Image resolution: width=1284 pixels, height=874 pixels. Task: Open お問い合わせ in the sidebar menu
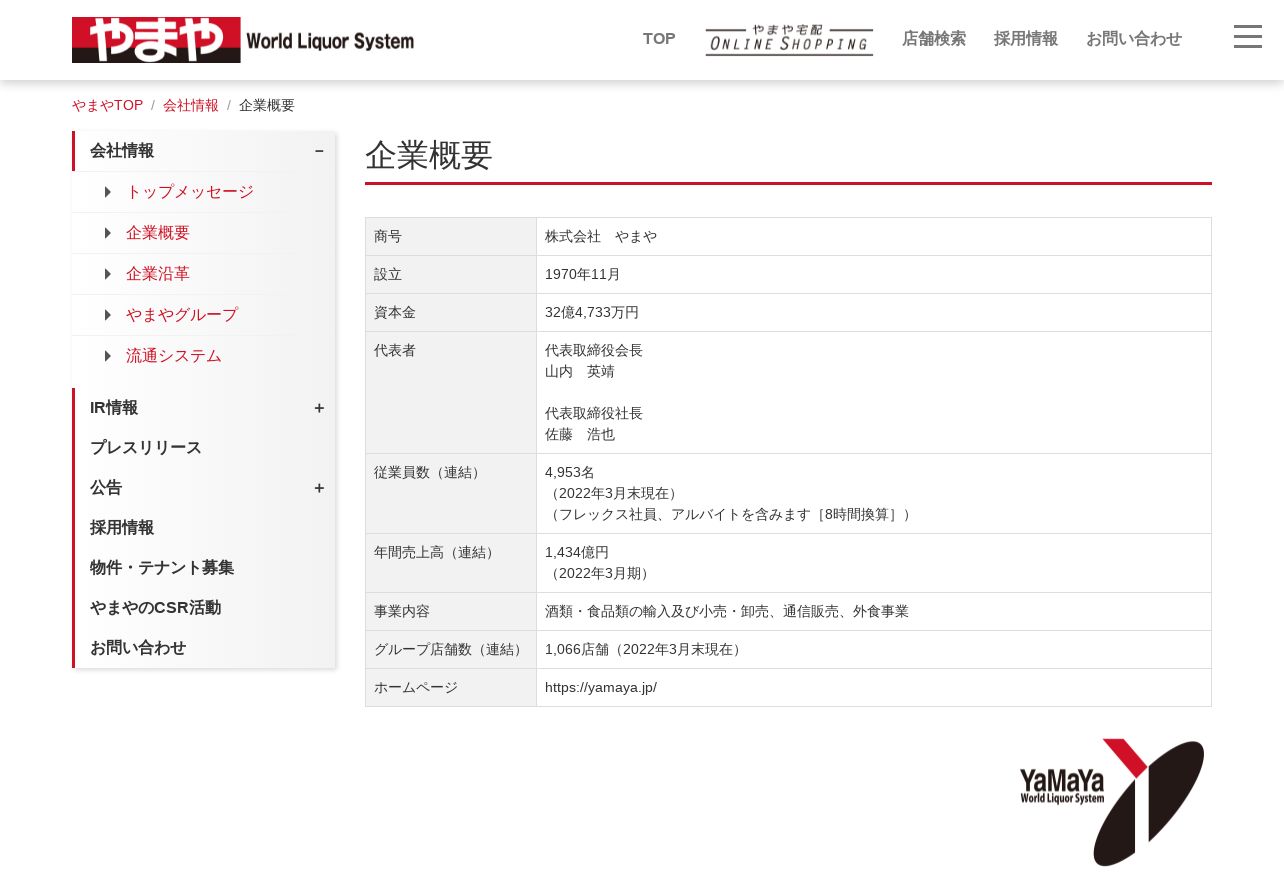pyautogui.click(x=138, y=648)
